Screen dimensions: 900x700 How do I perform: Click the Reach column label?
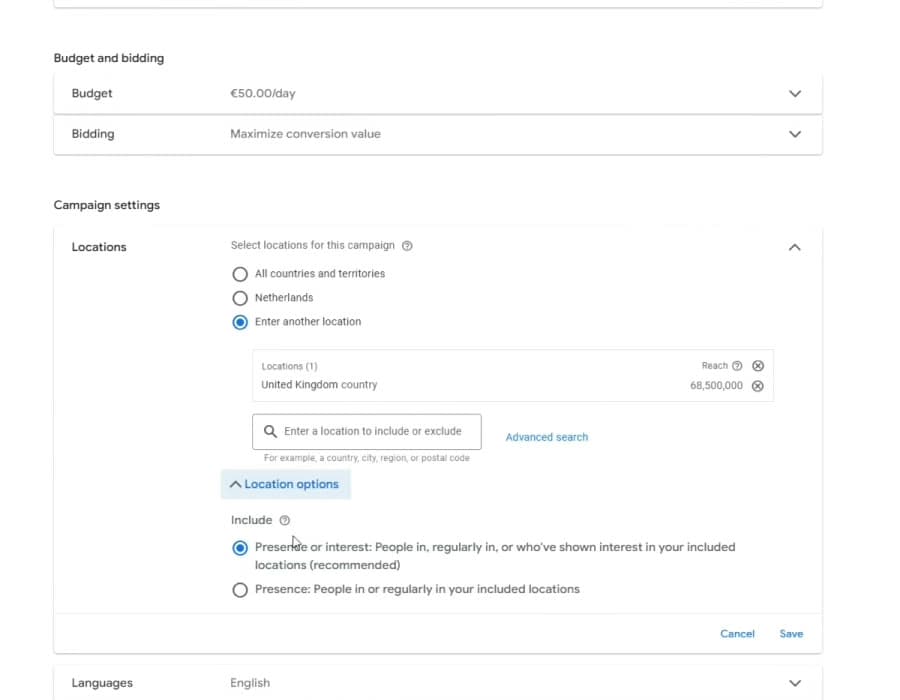[715, 365]
